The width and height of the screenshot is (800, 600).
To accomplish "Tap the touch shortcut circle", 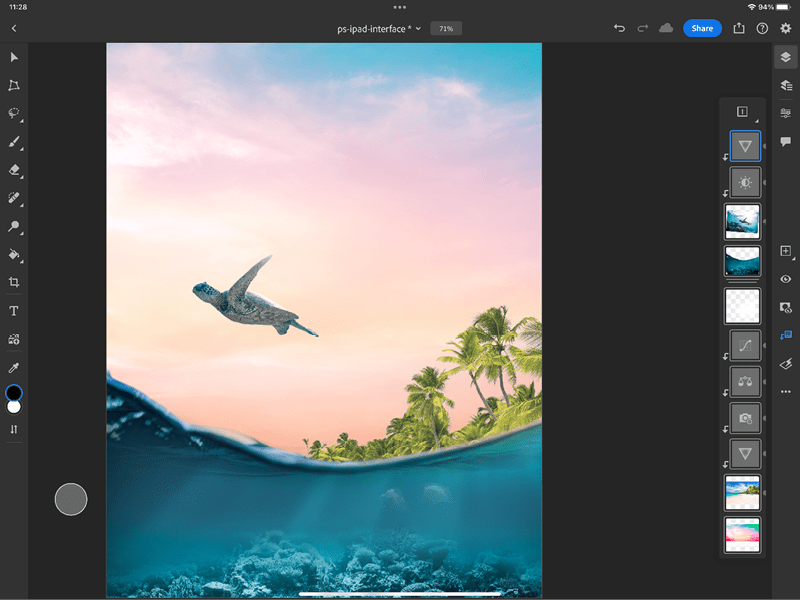I will [71, 499].
